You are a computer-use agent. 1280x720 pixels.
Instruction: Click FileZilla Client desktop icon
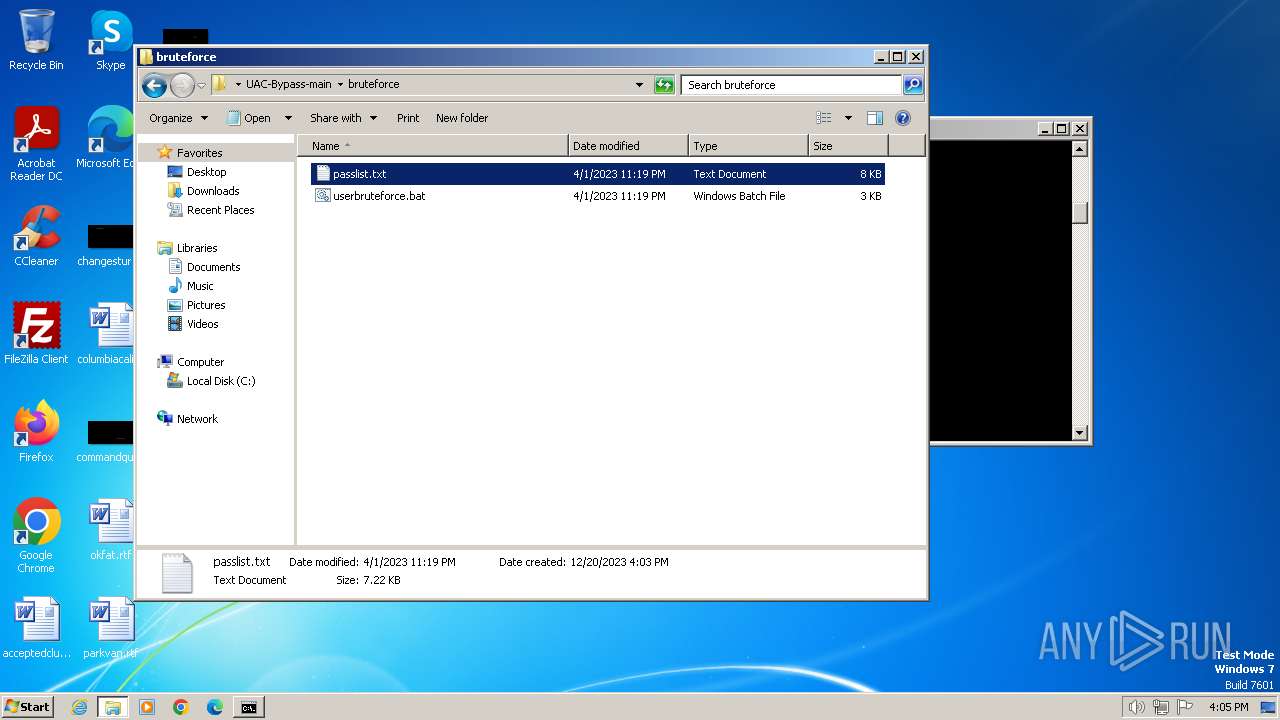click(36, 334)
